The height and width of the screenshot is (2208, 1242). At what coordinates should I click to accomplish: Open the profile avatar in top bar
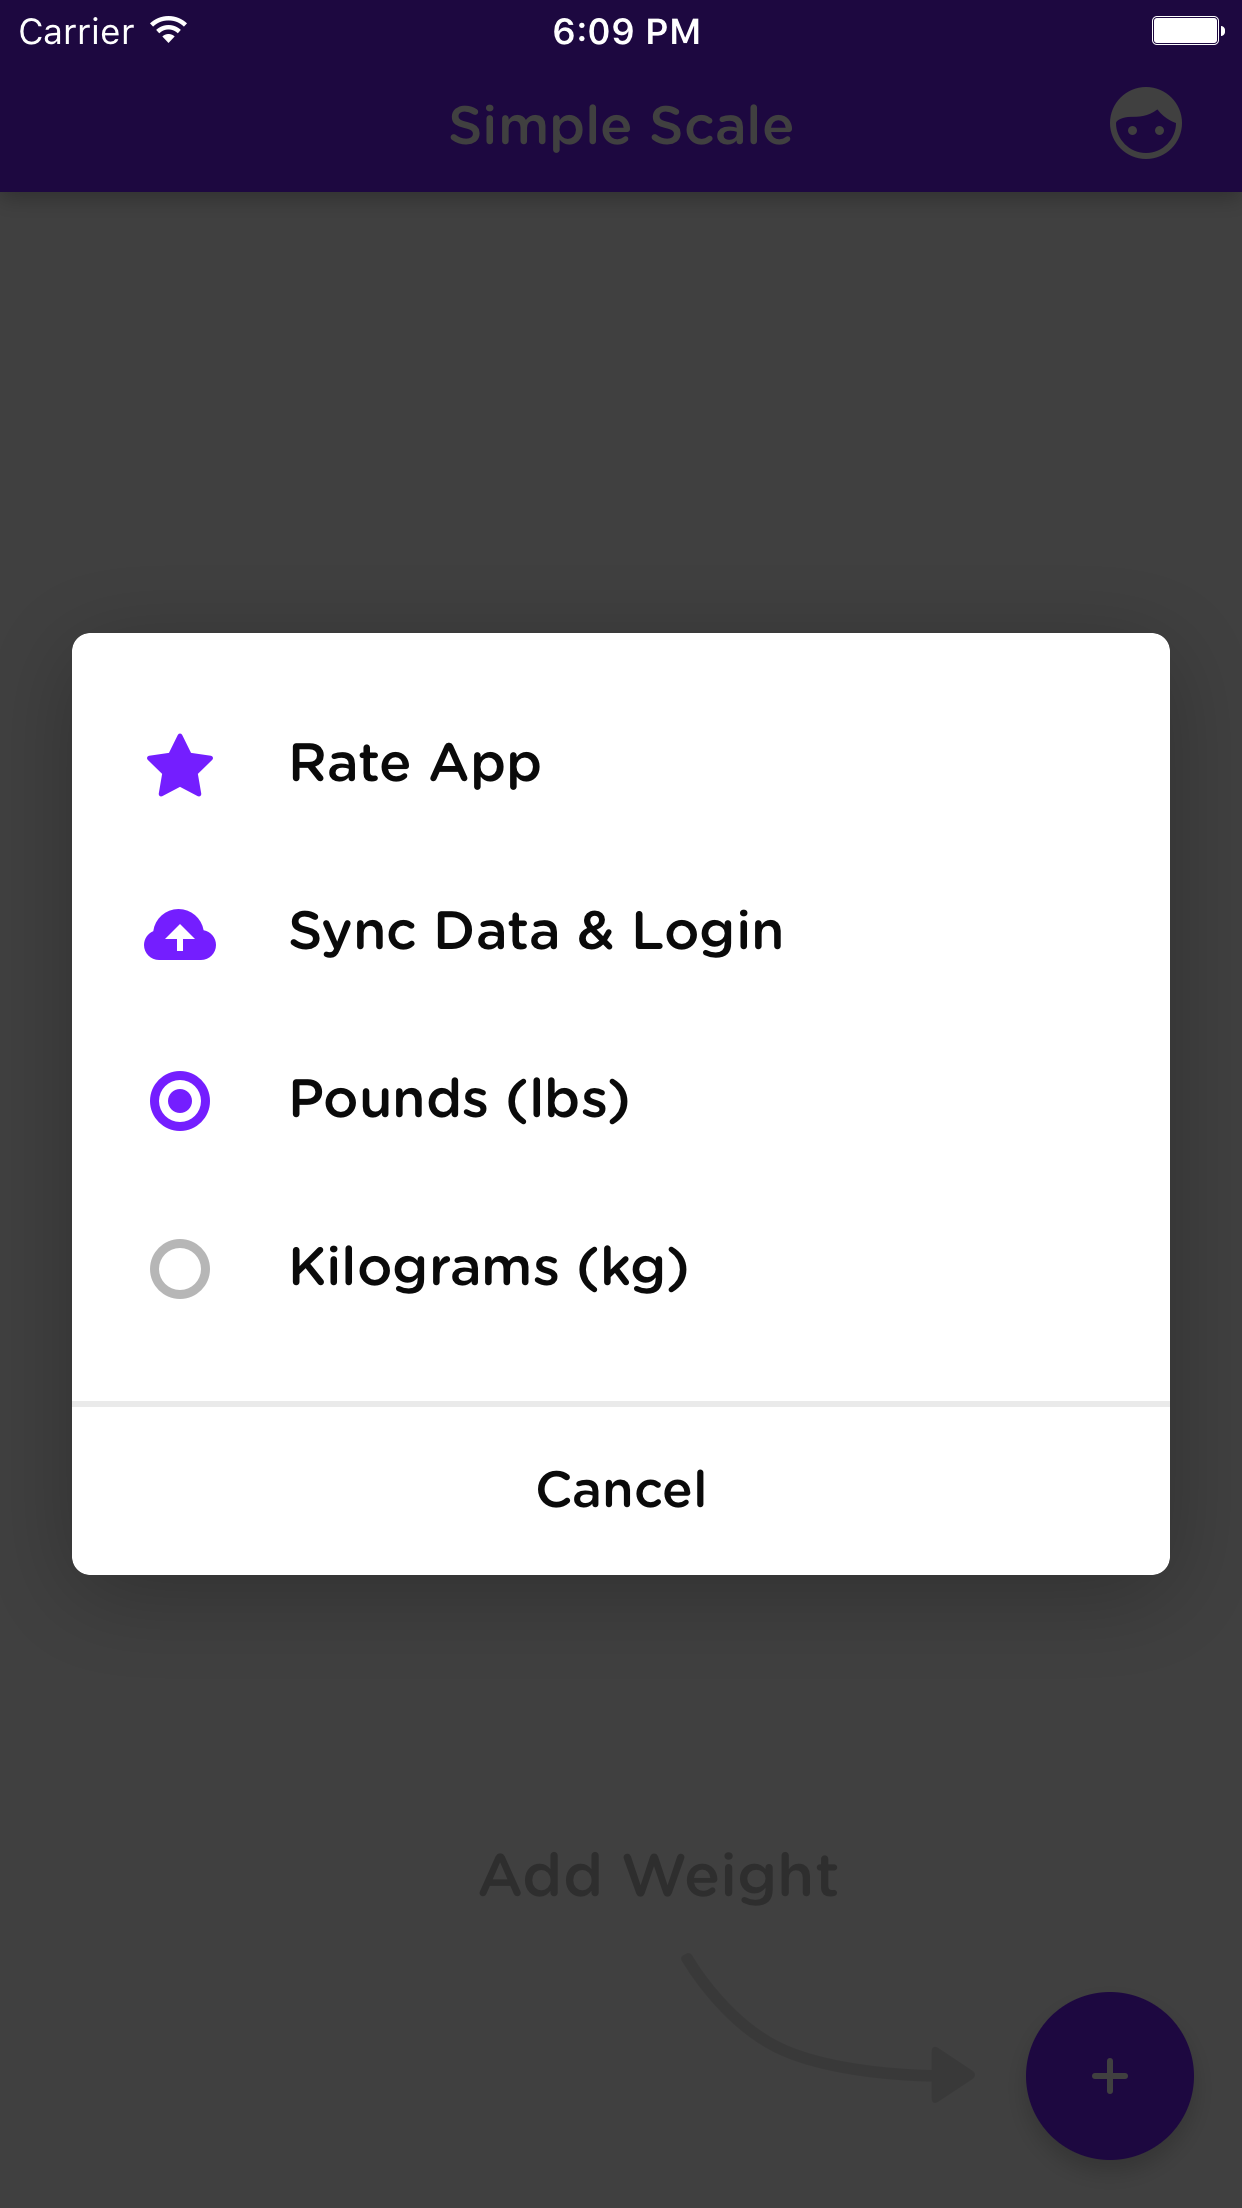(x=1144, y=123)
